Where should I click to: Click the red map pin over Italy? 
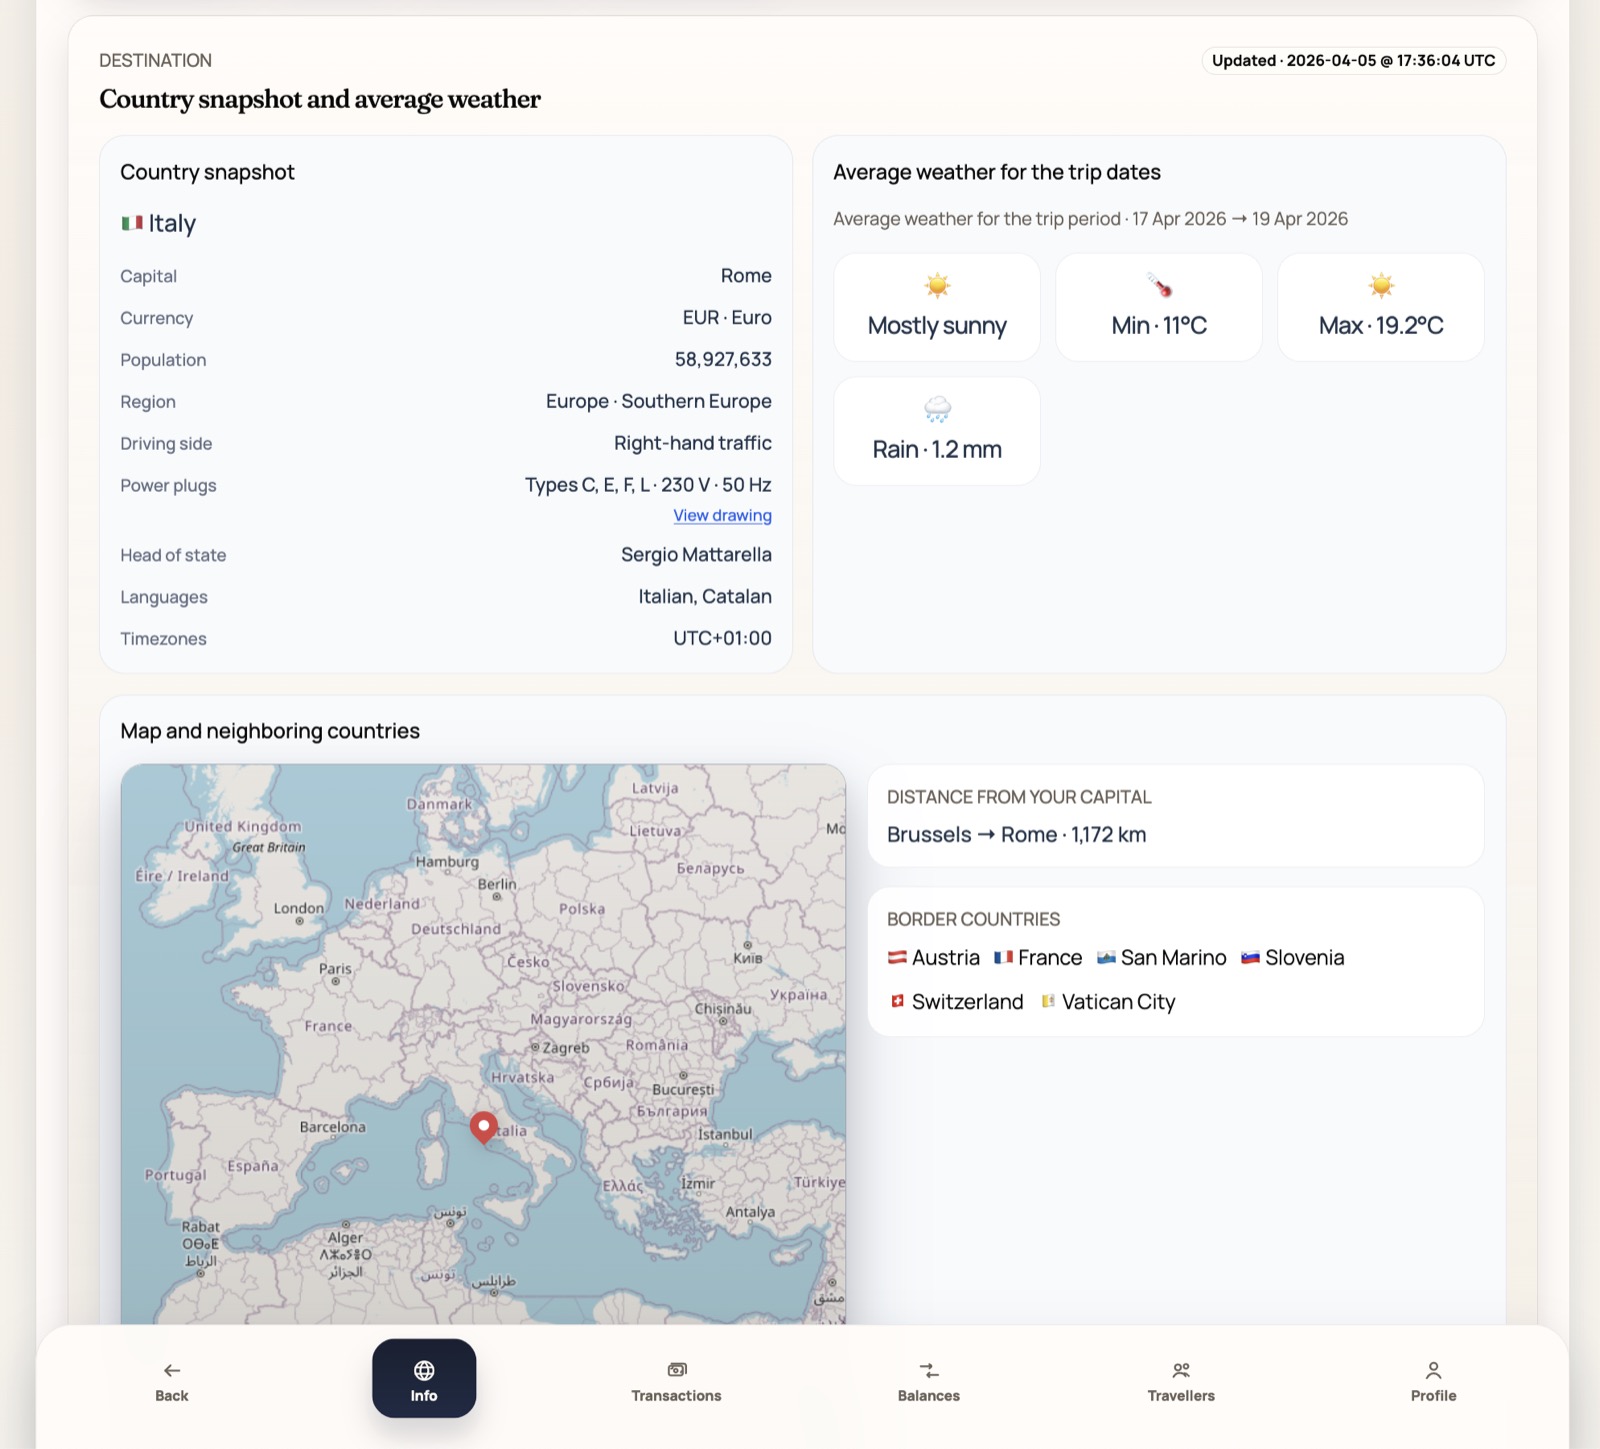tap(483, 1127)
